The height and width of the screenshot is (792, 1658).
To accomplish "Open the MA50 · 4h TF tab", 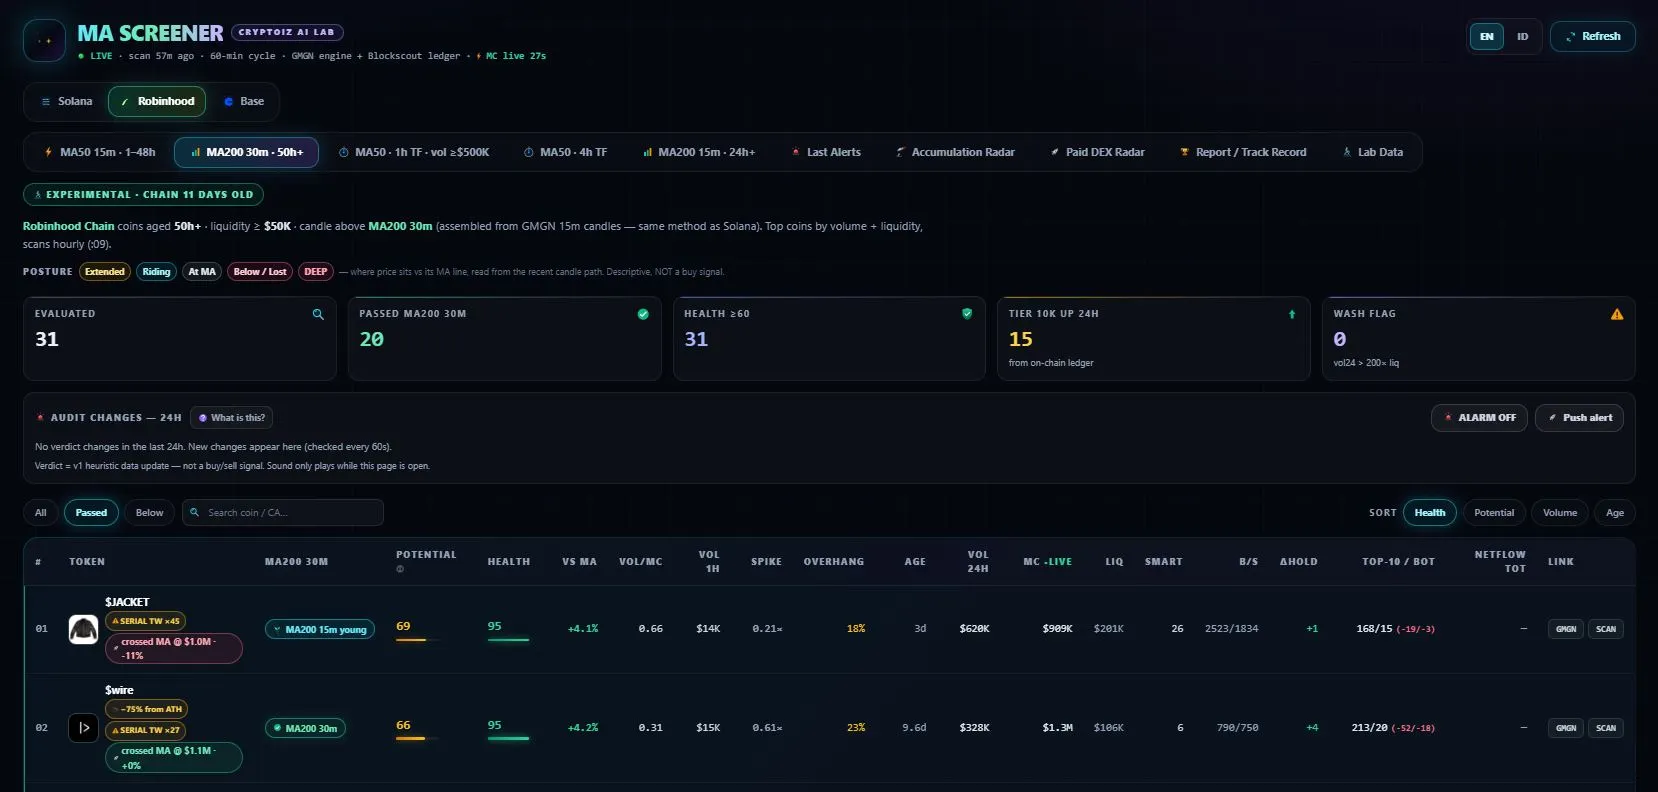I will click(565, 152).
